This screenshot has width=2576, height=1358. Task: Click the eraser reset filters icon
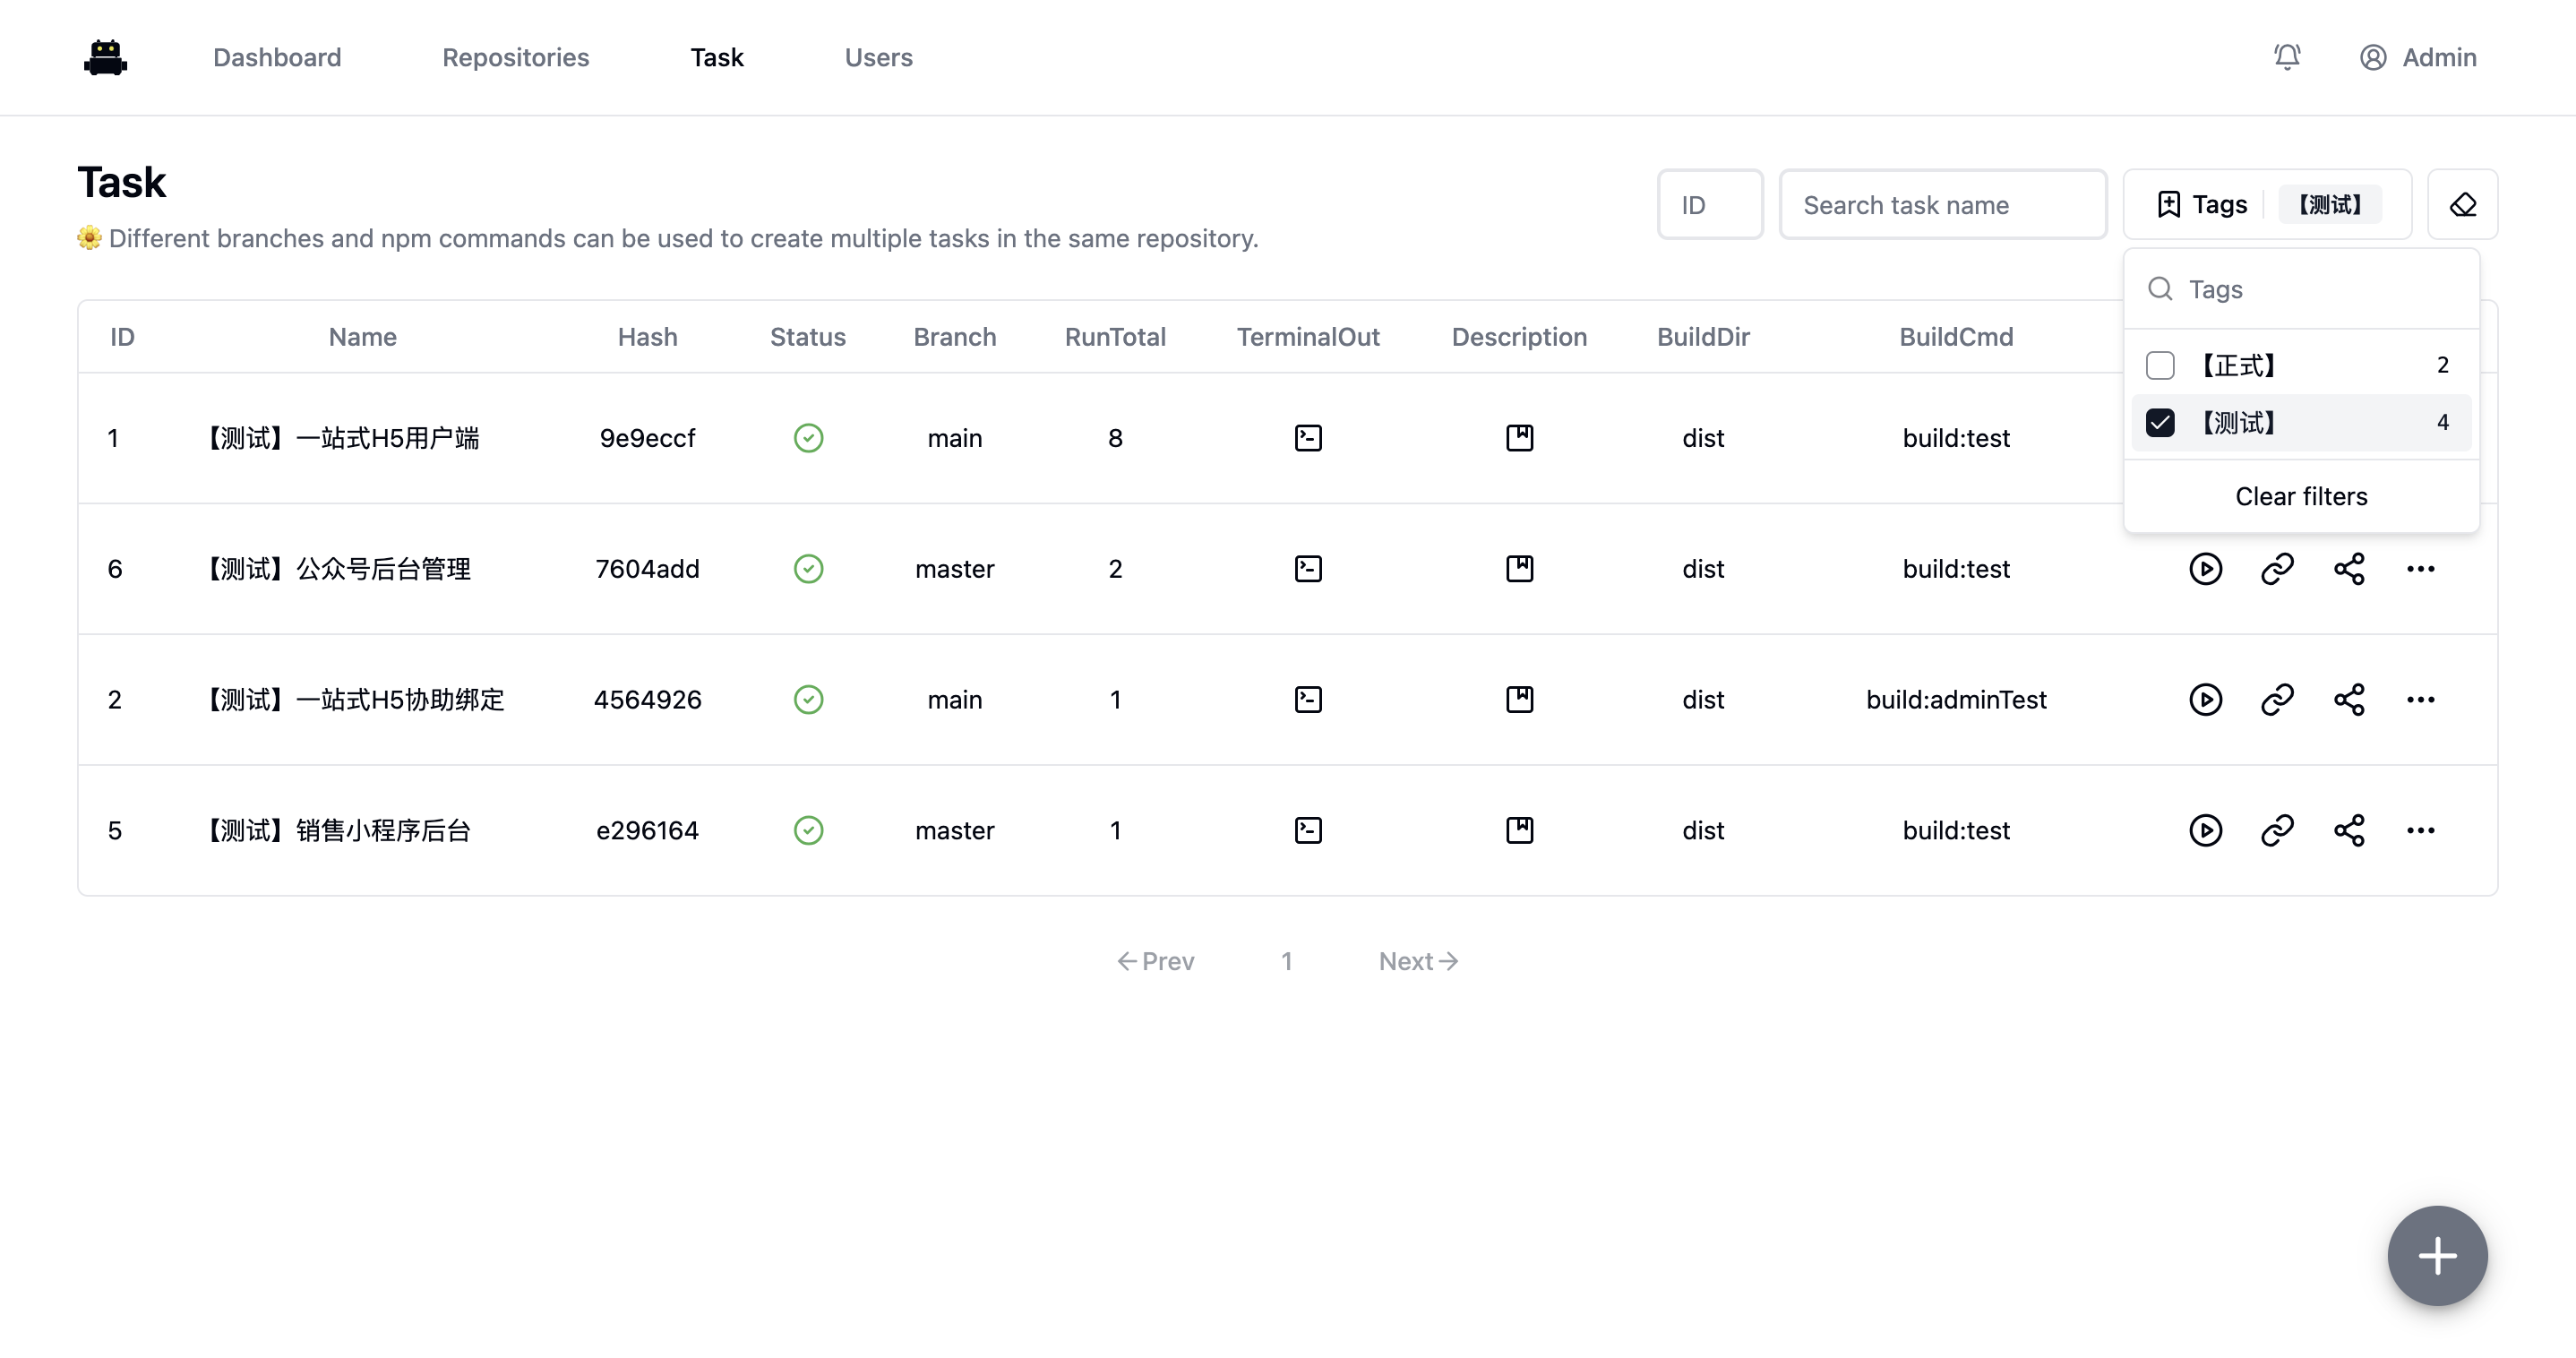tap(2462, 205)
